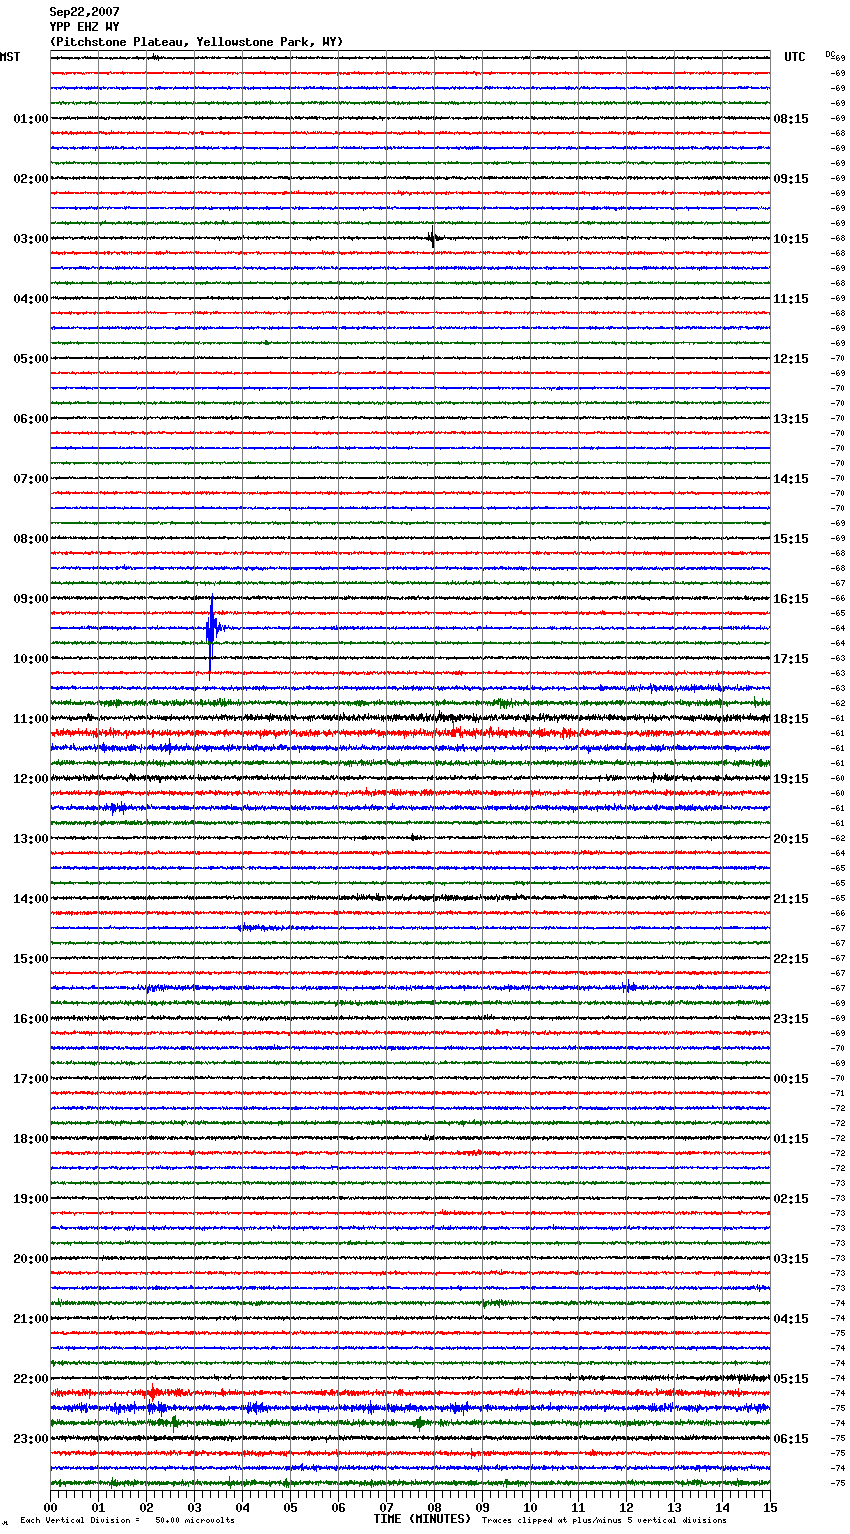Click the 18:15 UTC time label
Viewport: 850px width, 1534px height.
791,719
